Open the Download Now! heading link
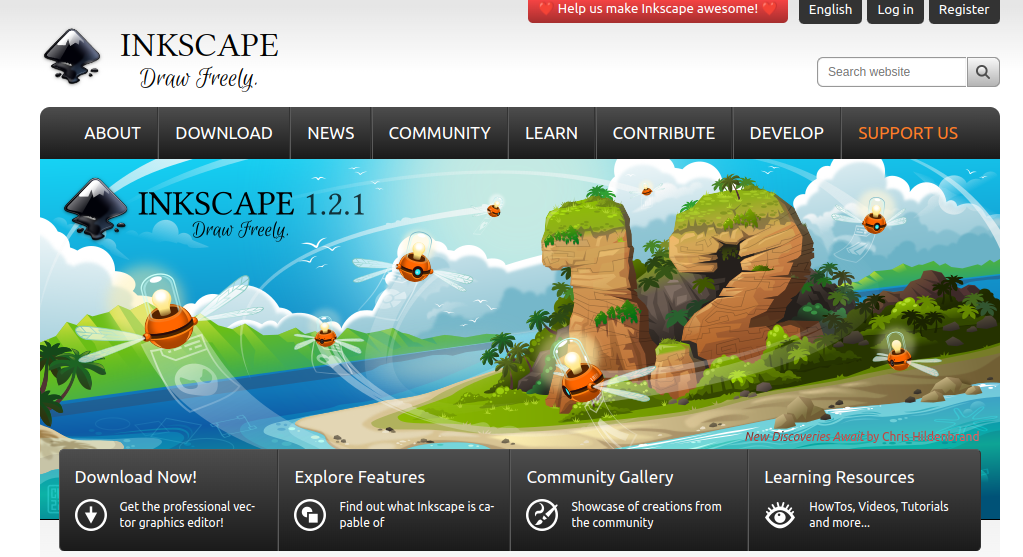 coord(136,477)
